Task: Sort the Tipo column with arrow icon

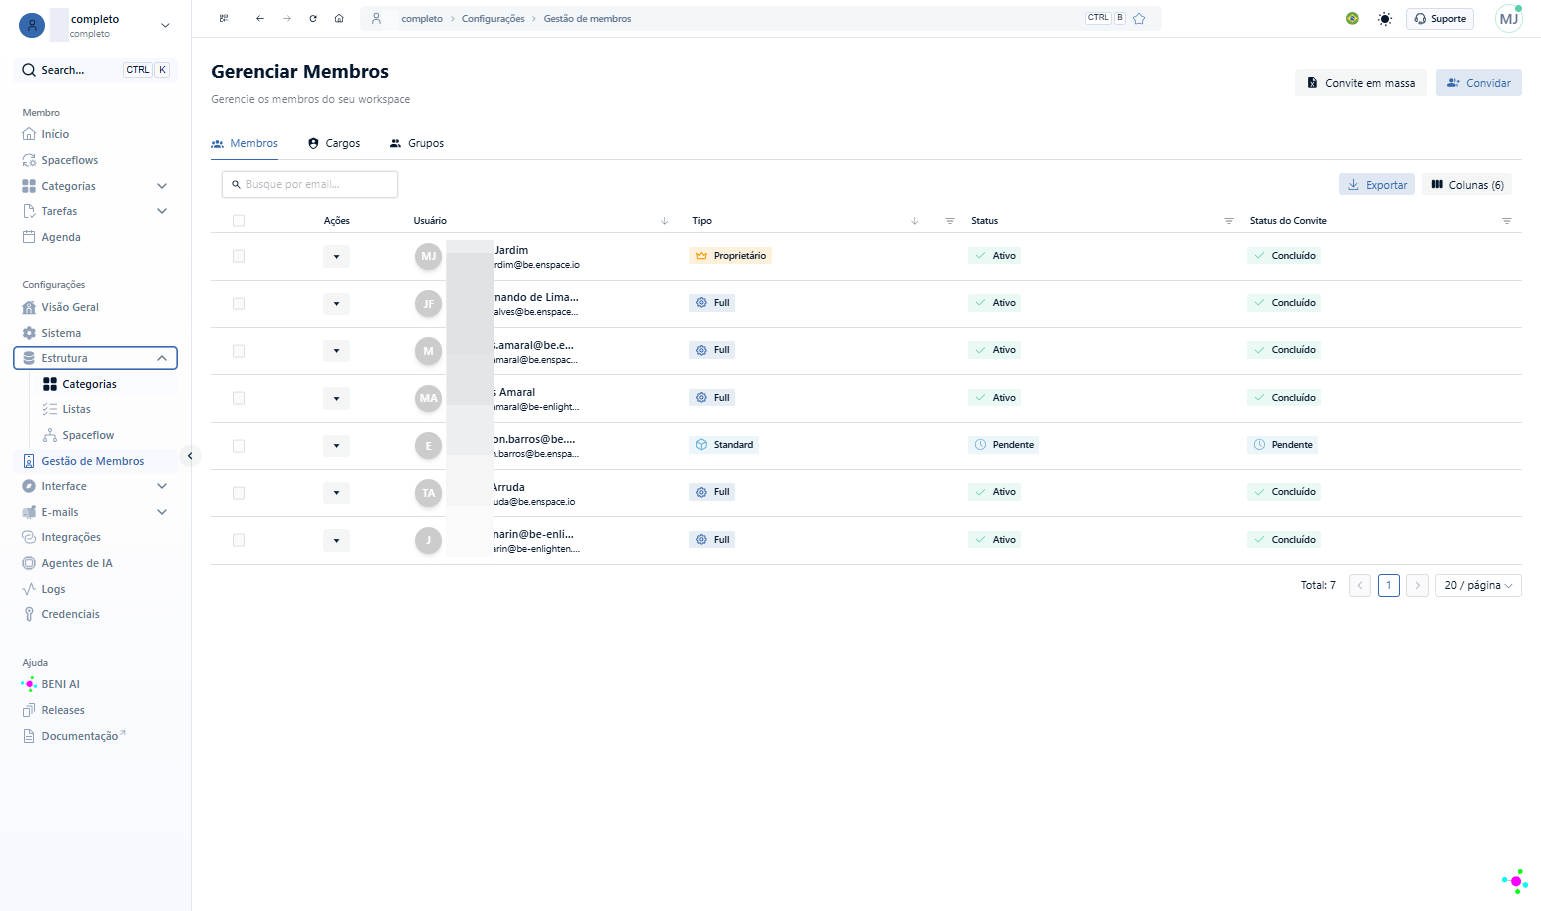Action: (915, 221)
